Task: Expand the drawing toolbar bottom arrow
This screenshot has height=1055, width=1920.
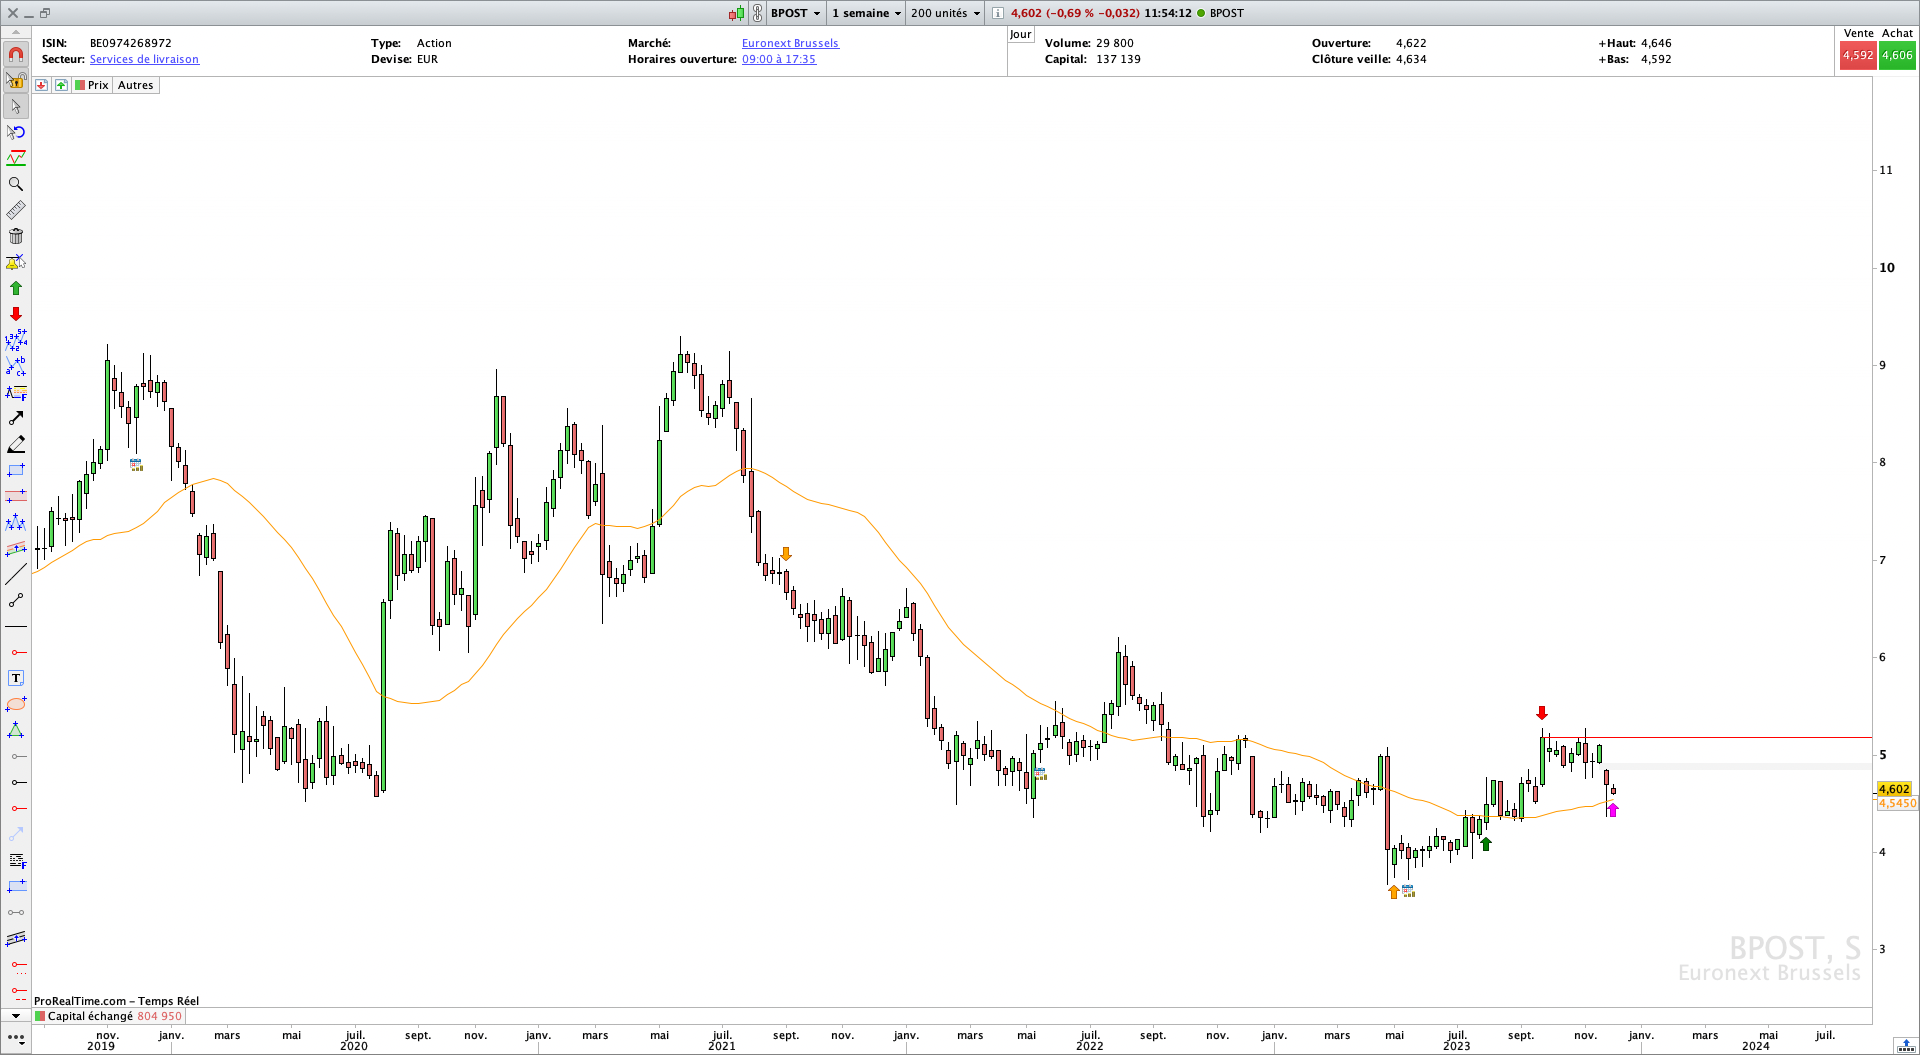Action: click(x=16, y=1016)
